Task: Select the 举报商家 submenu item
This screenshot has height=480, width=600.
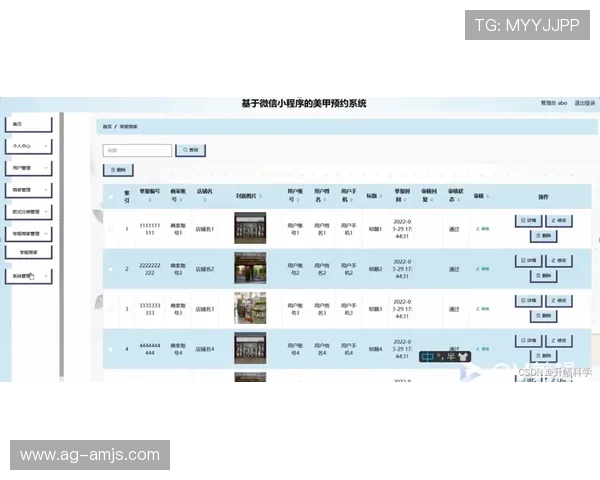Action: [29, 252]
